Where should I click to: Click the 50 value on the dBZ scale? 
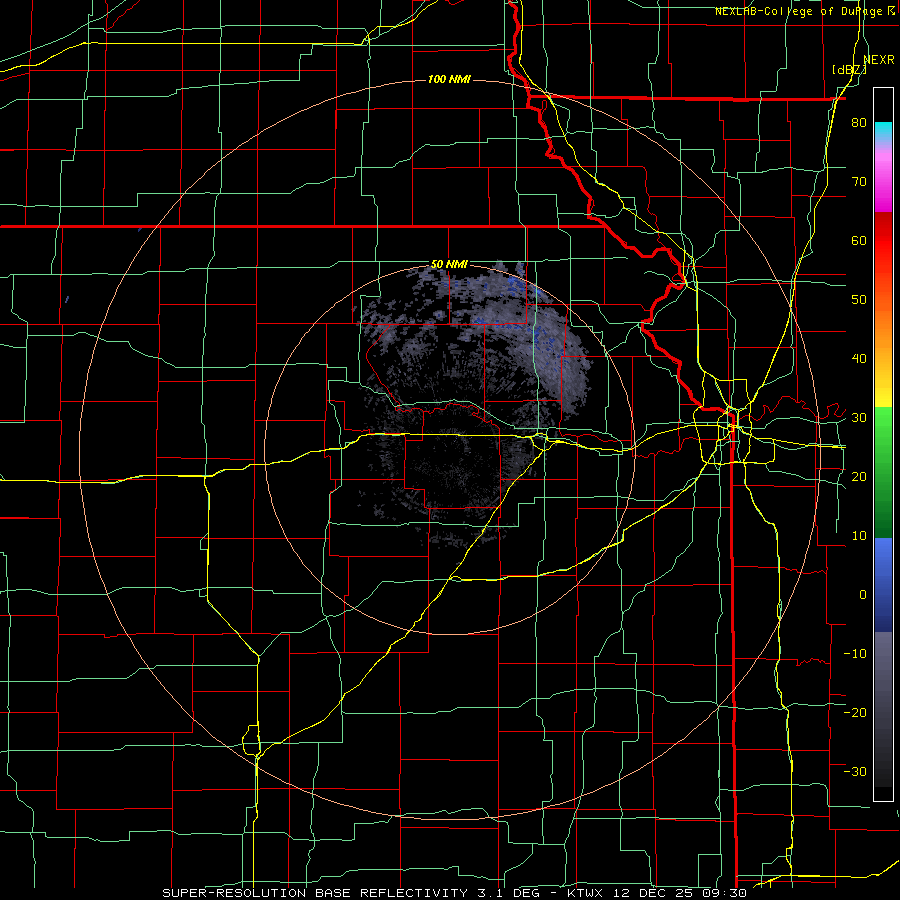[859, 300]
